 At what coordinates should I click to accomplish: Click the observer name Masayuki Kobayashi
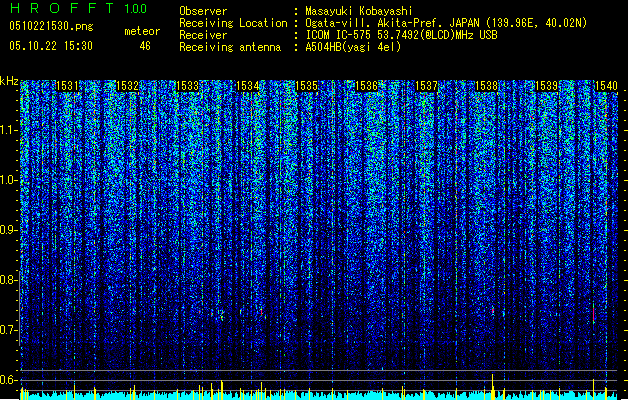(359, 11)
